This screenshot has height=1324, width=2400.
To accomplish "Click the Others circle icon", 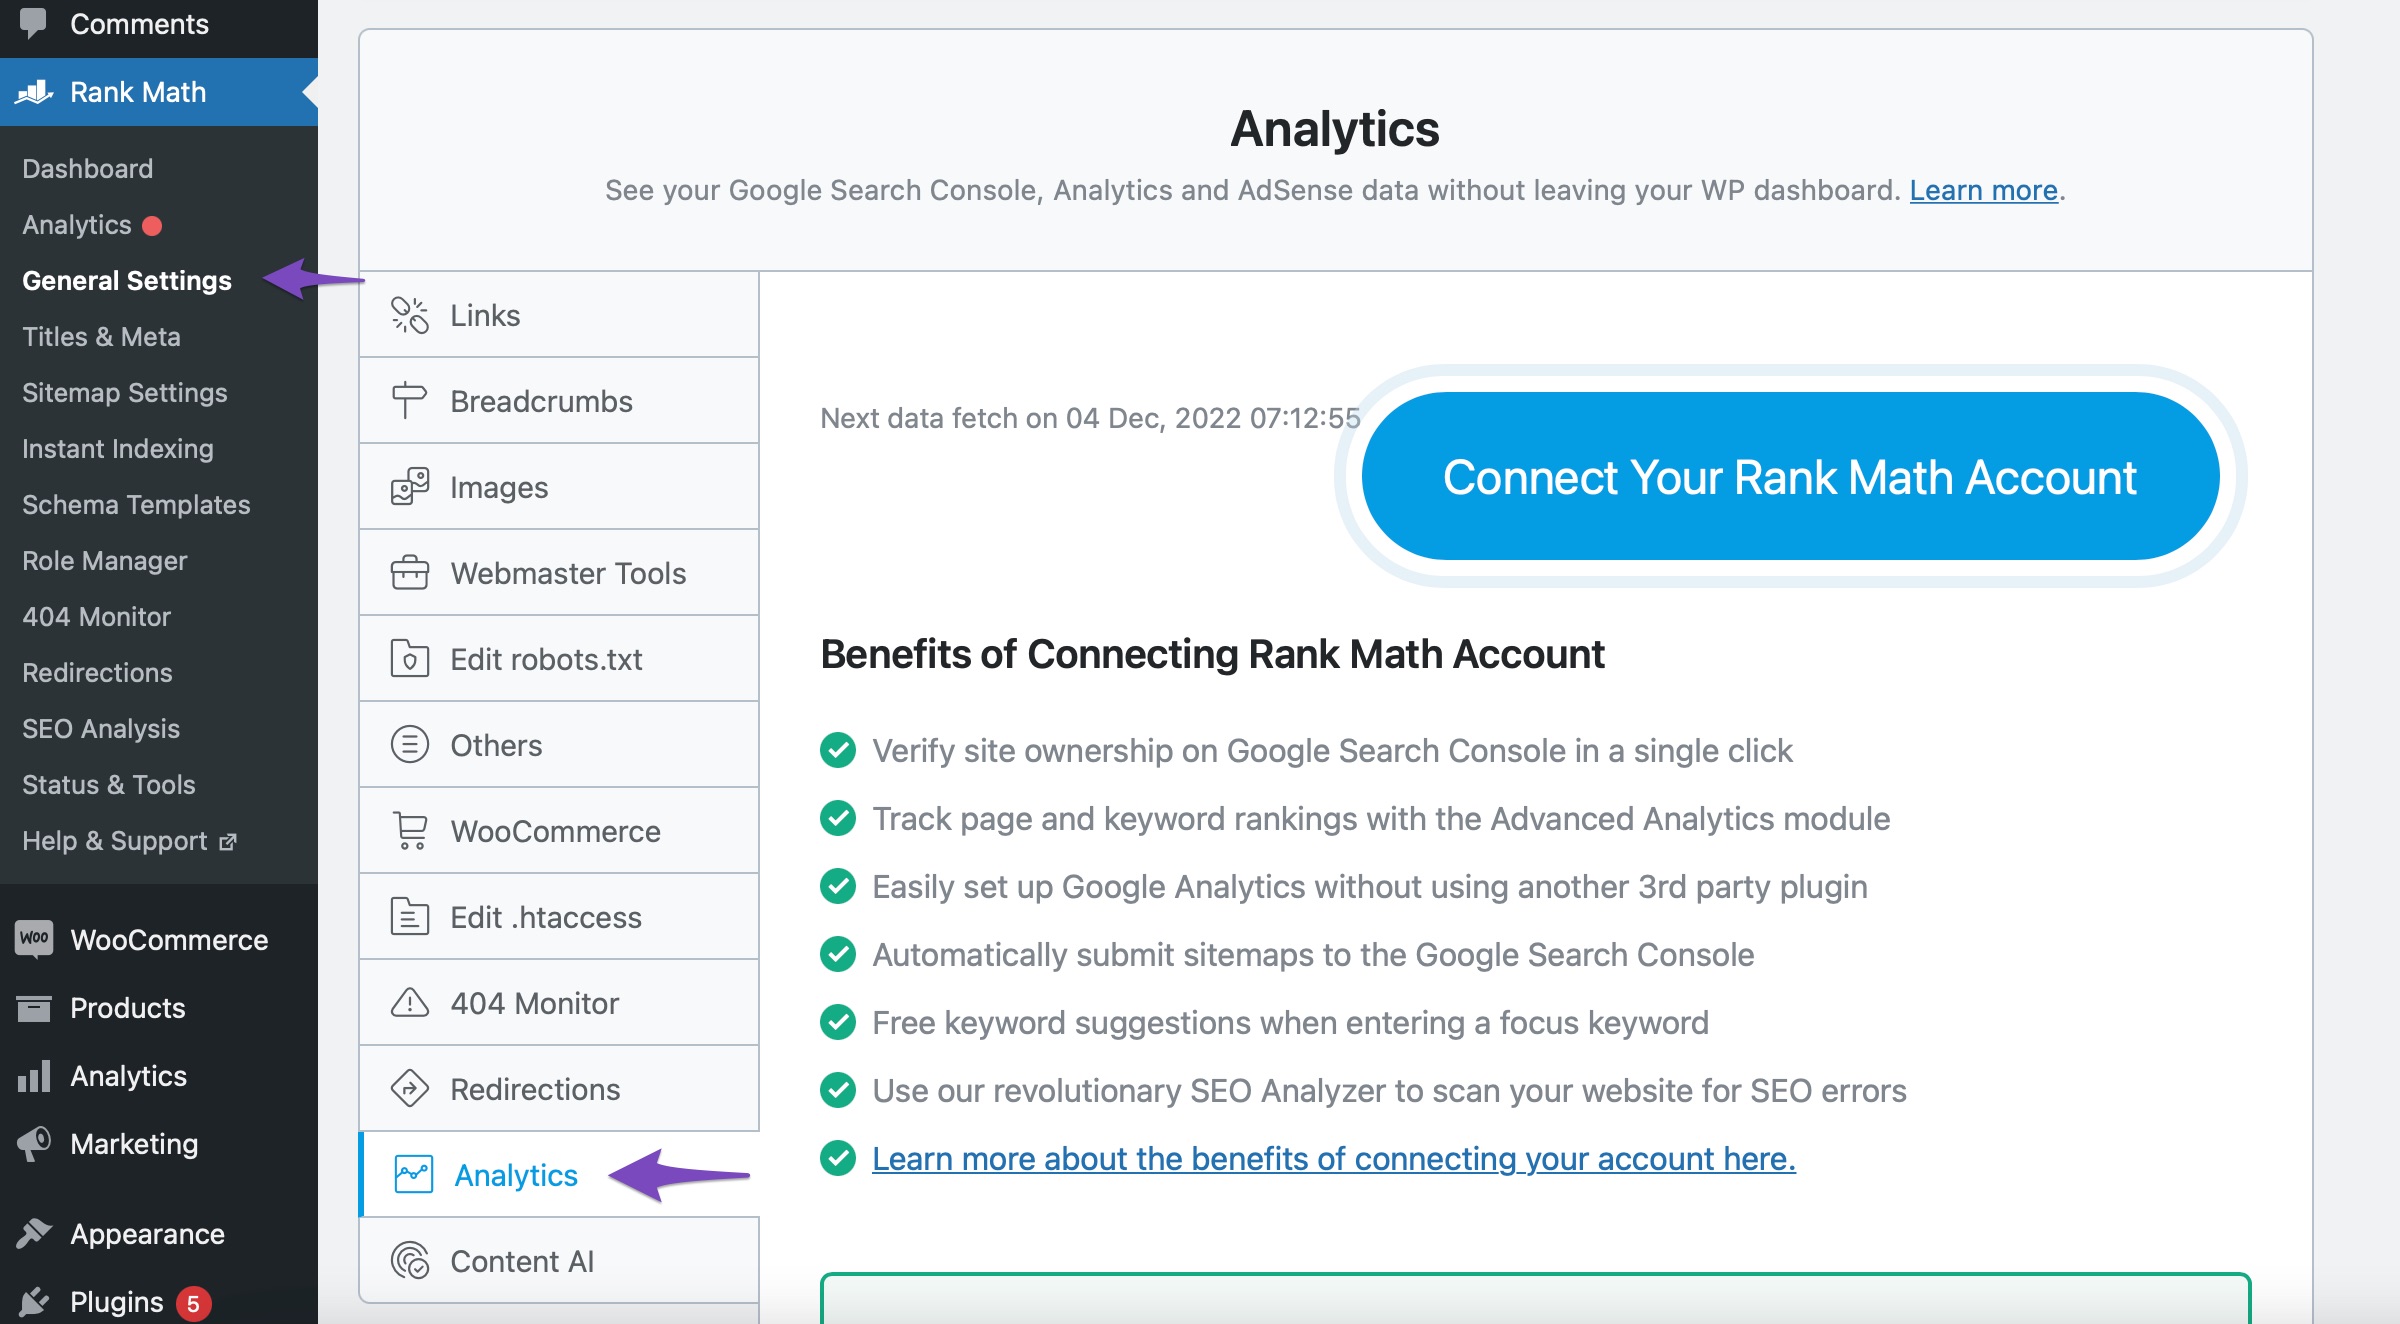I will 409,744.
